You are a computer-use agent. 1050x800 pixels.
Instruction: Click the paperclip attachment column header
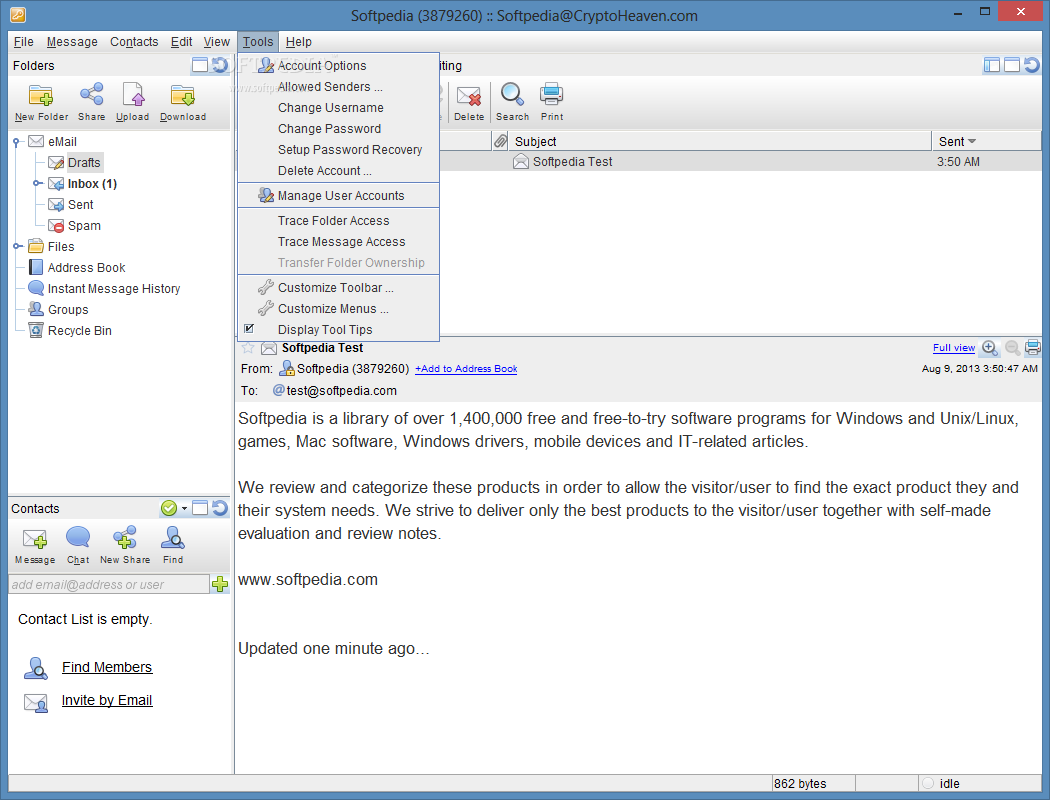pos(500,141)
